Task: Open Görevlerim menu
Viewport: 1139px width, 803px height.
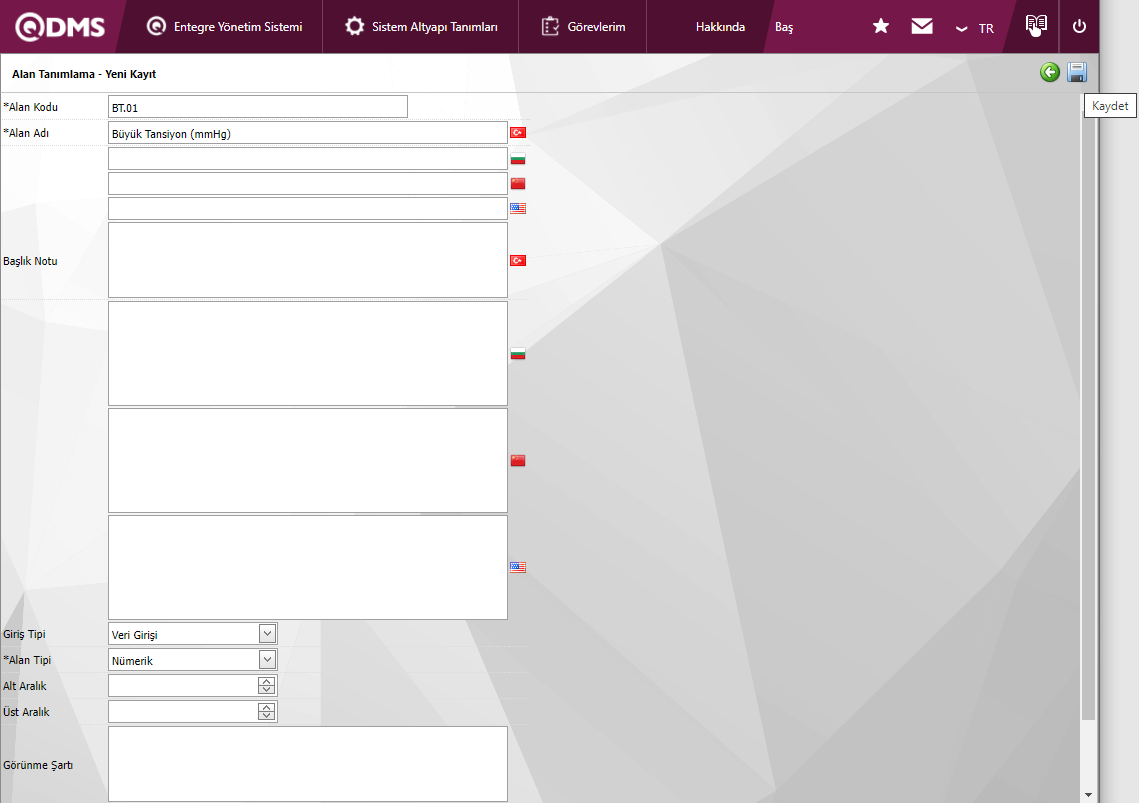Action: pos(583,27)
